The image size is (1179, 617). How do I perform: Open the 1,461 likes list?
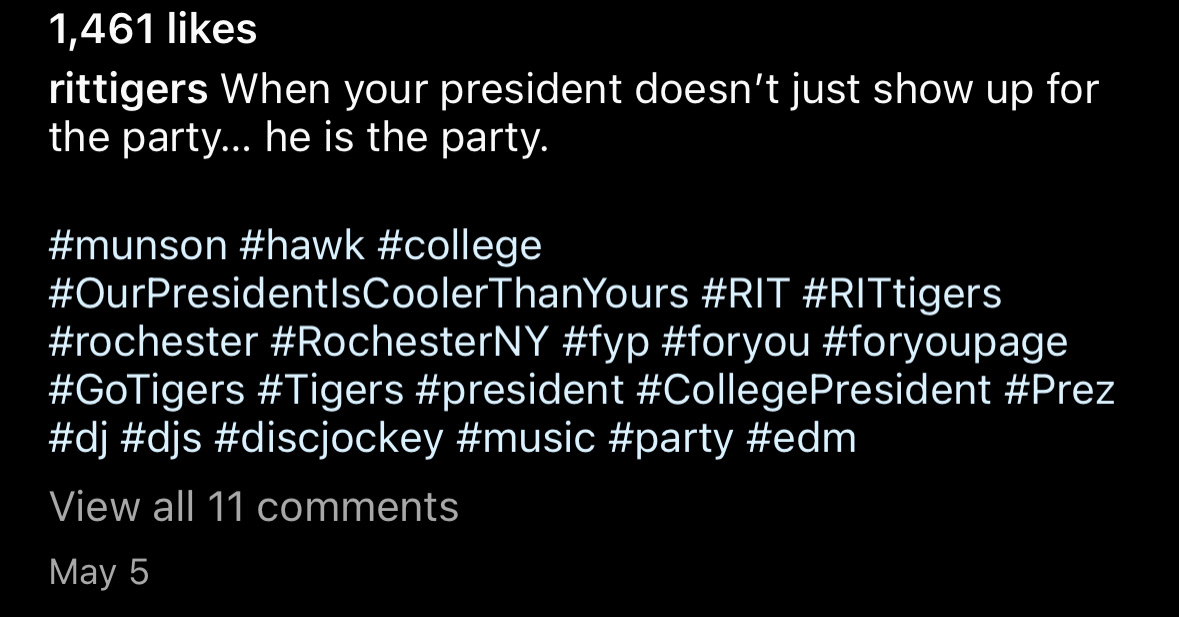153,31
